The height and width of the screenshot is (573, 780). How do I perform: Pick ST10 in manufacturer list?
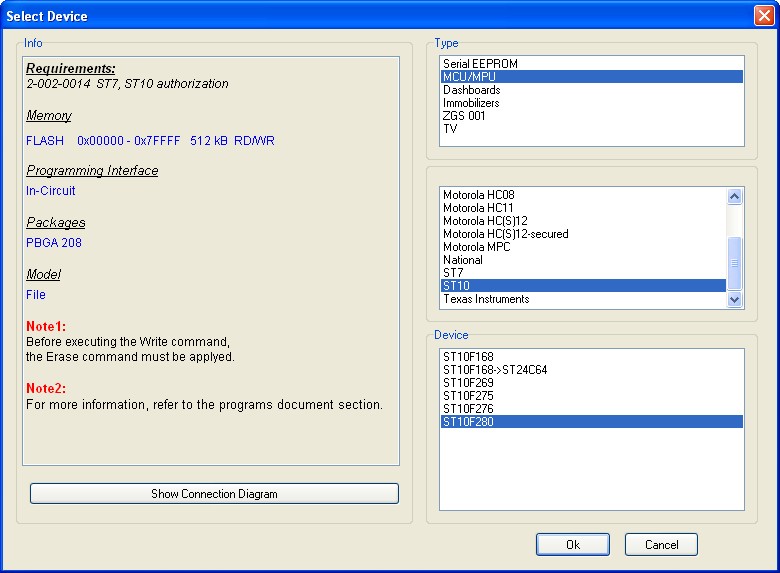(x=584, y=286)
